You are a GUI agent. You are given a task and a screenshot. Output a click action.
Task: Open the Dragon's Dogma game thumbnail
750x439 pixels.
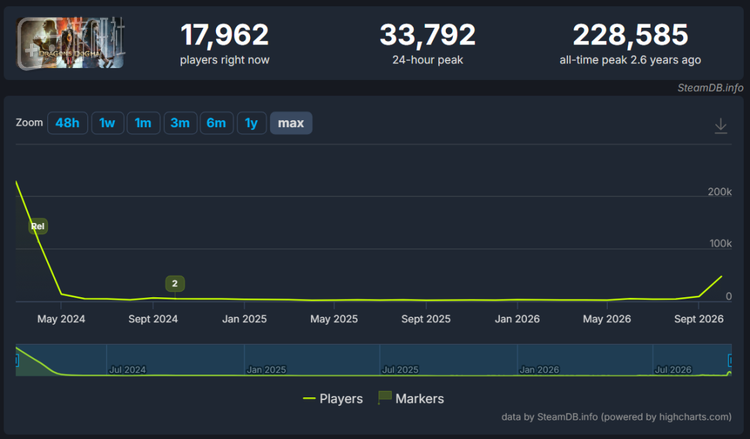(71, 43)
